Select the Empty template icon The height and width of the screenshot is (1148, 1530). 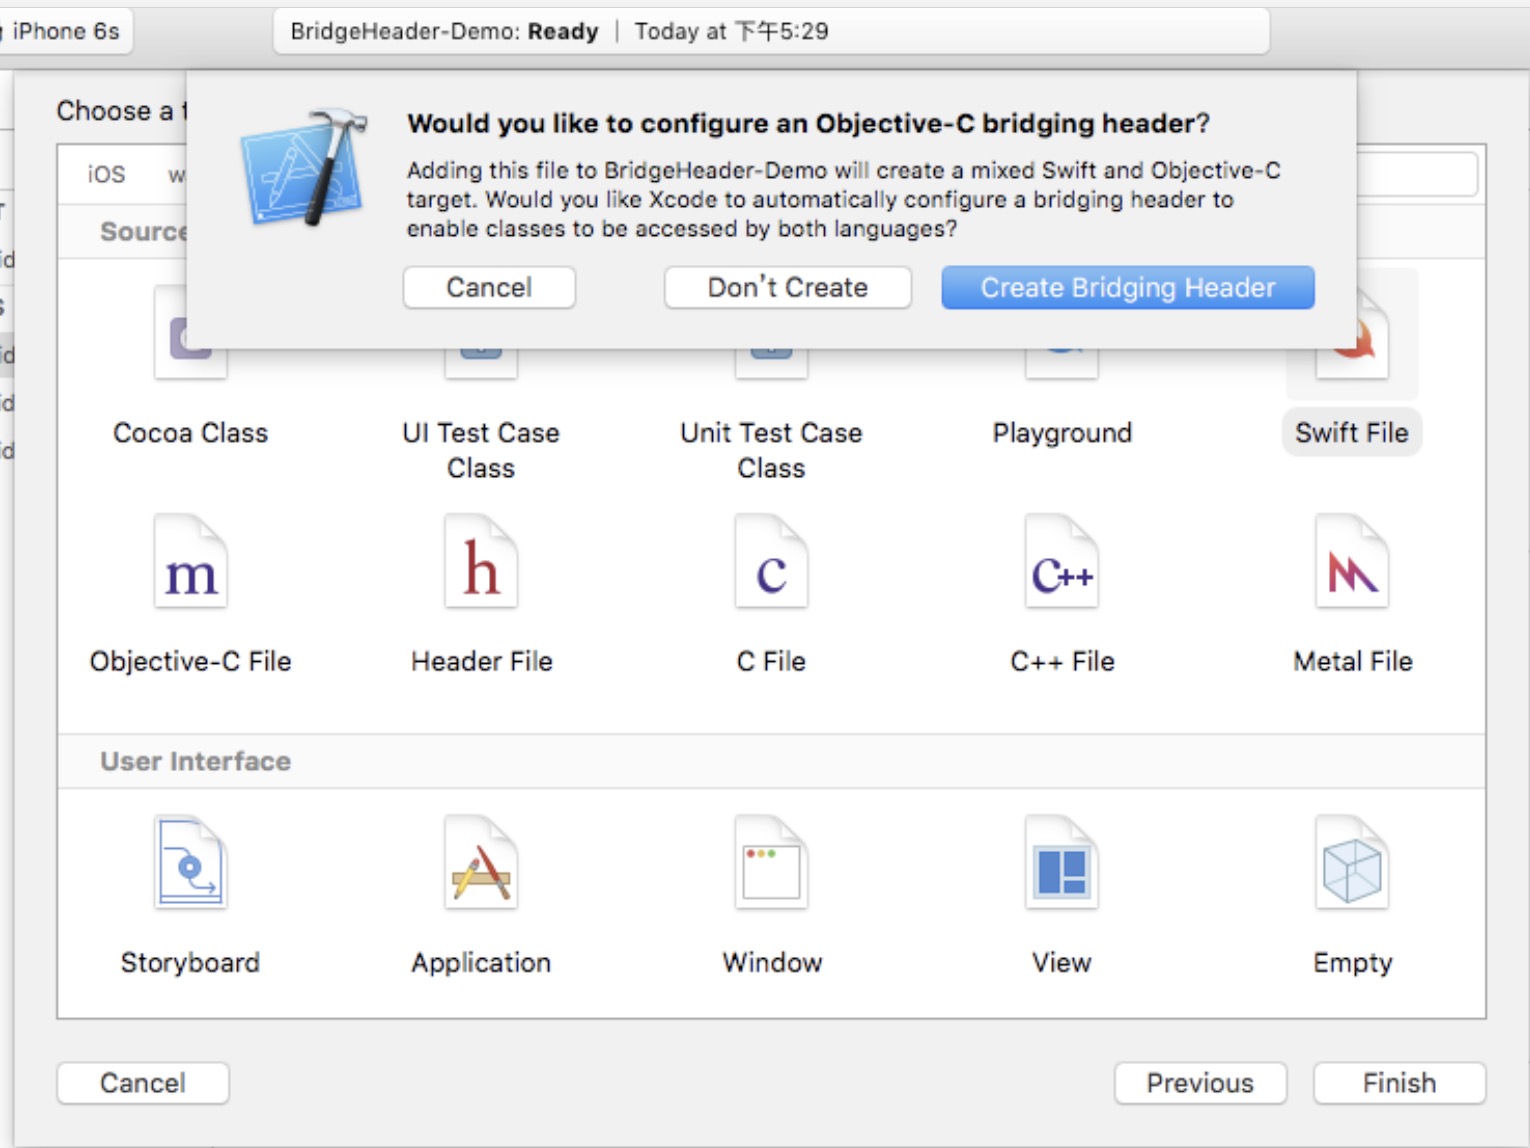pyautogui.click(x=1352, y=862)
